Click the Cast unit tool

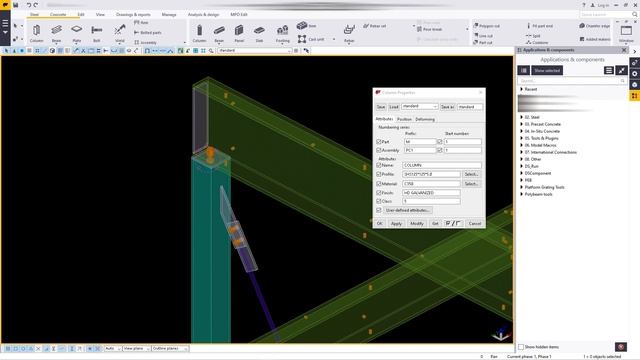[311, 39]
